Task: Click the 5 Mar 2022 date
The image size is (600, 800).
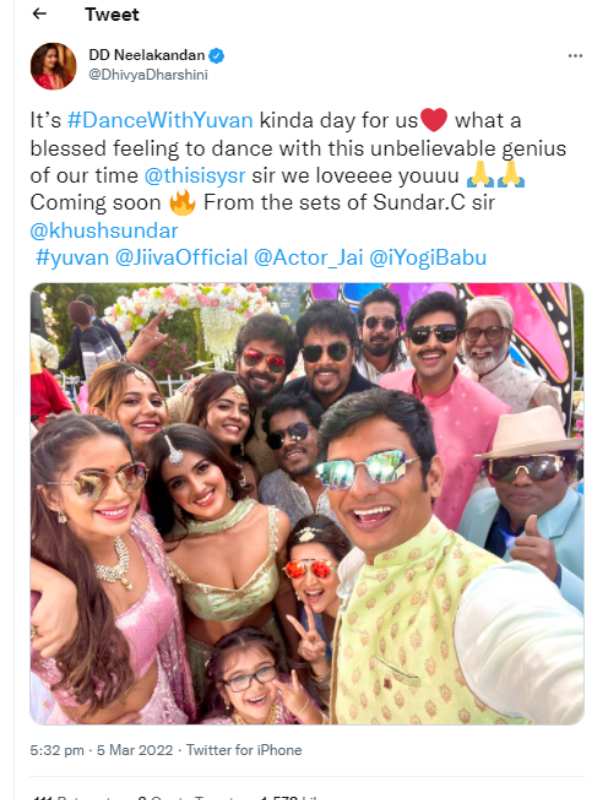Action: point(135,750)
